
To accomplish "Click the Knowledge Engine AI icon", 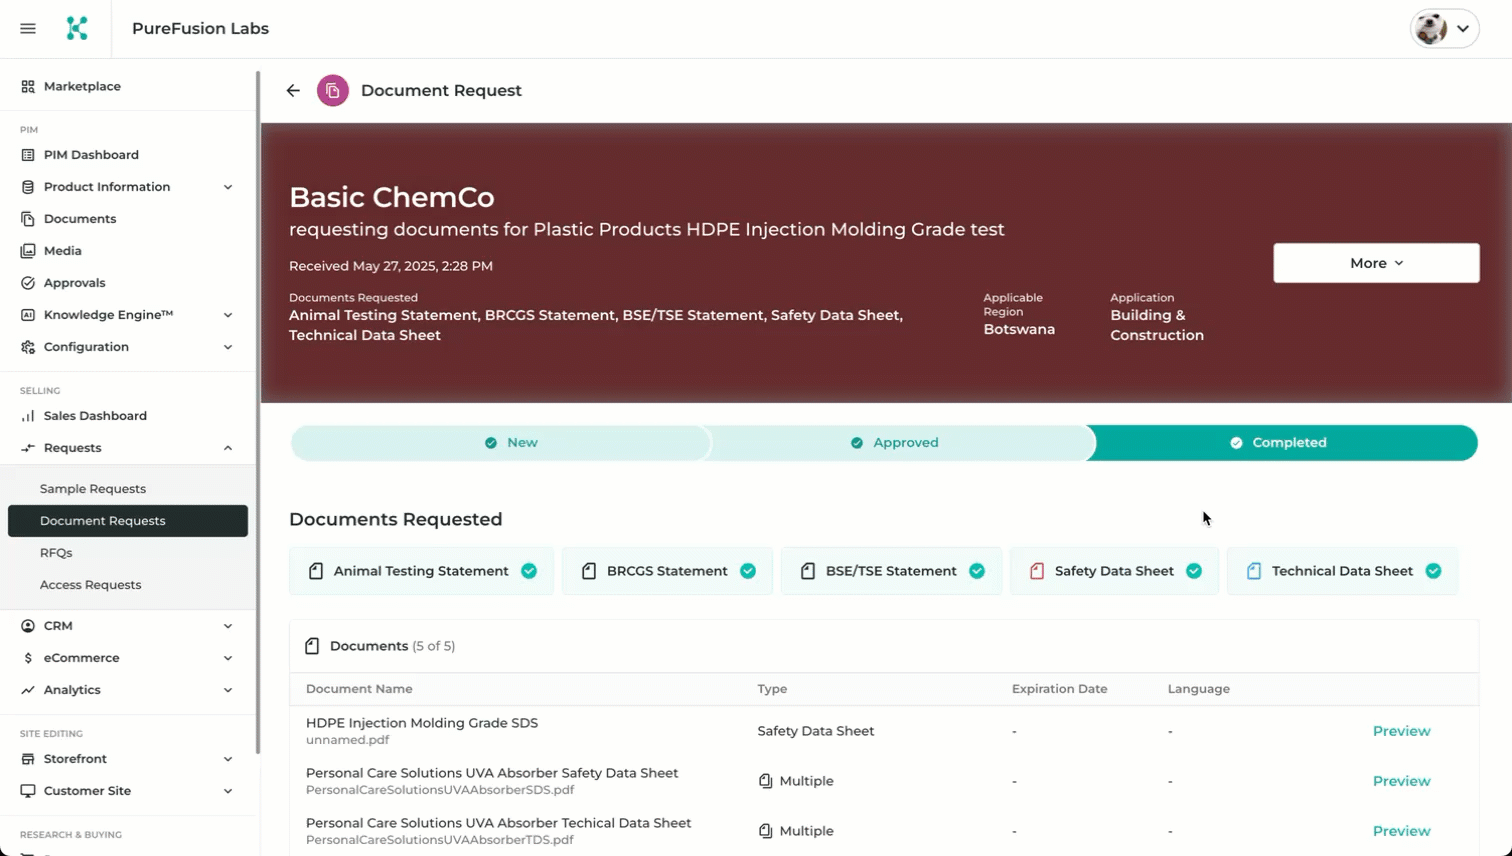I will 28,315.
